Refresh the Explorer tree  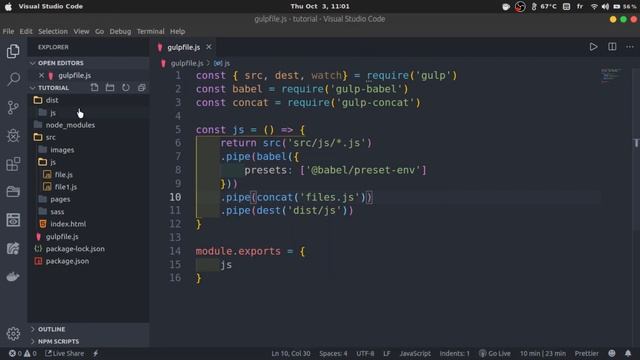126,87
